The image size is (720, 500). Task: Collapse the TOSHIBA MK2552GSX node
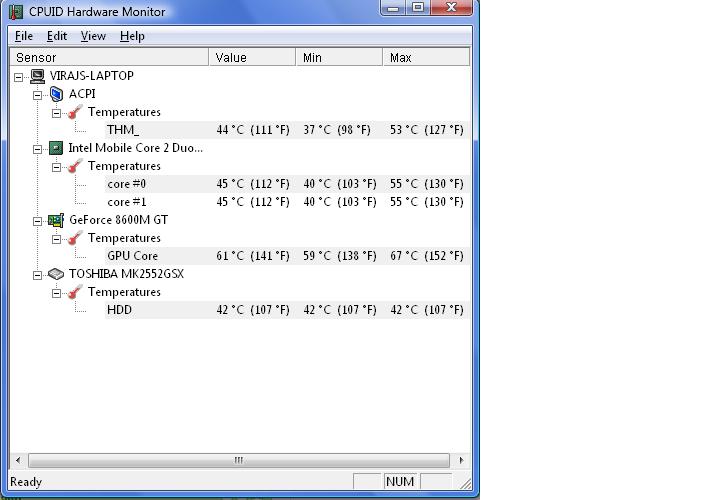point(37,275)
